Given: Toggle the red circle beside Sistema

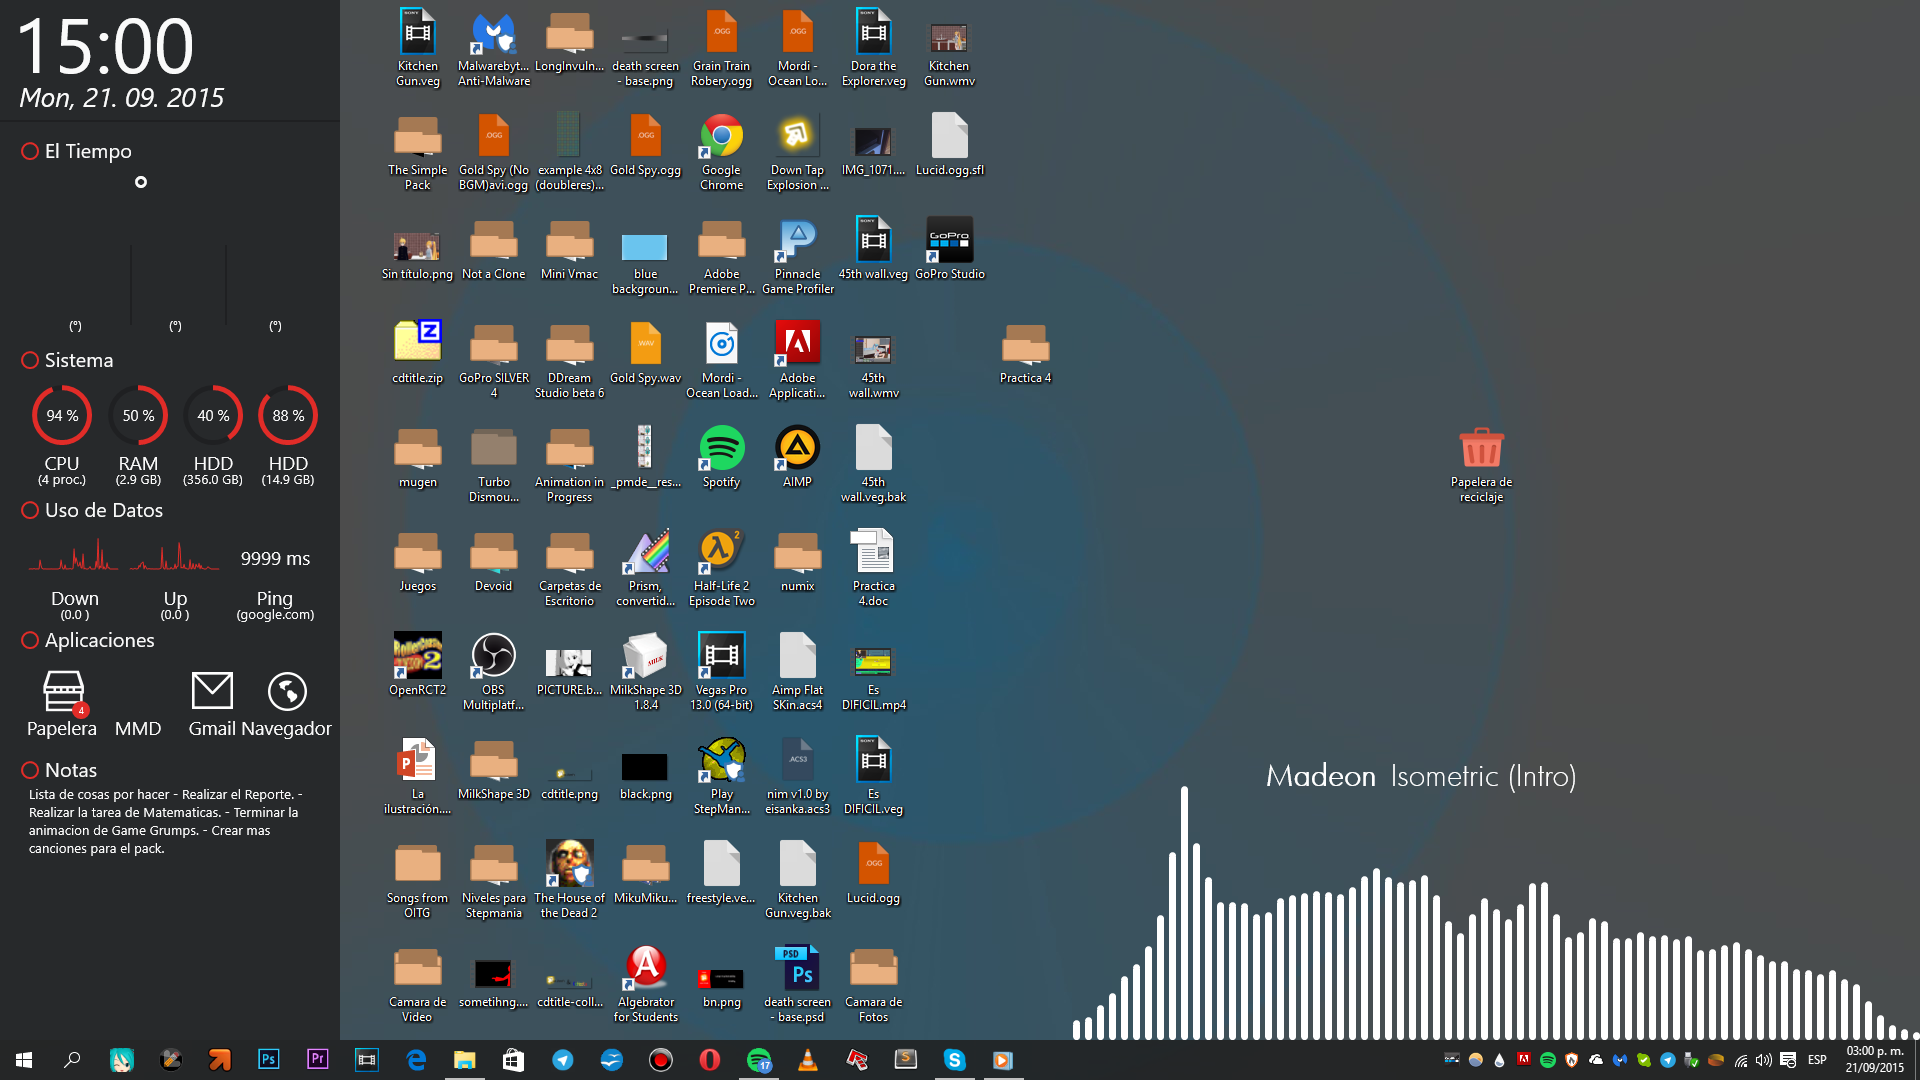Looking at the screenshot, I should coord(30,360).
